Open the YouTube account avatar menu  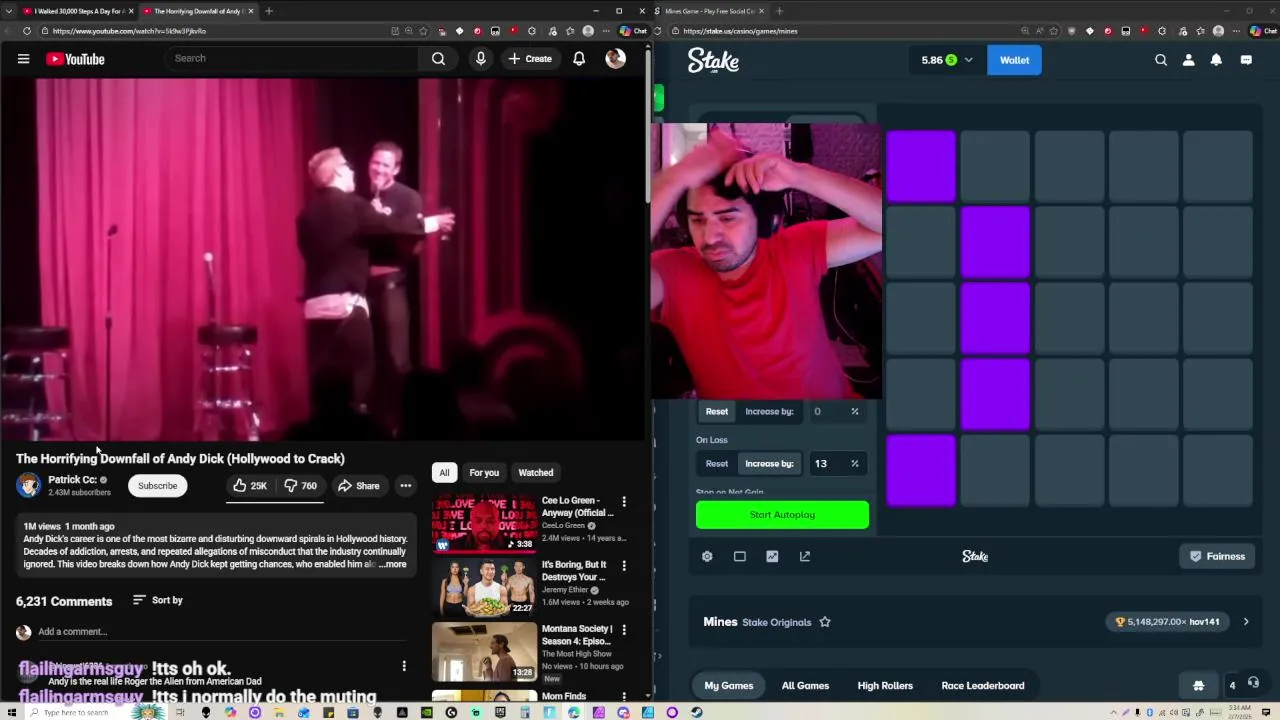616,59
